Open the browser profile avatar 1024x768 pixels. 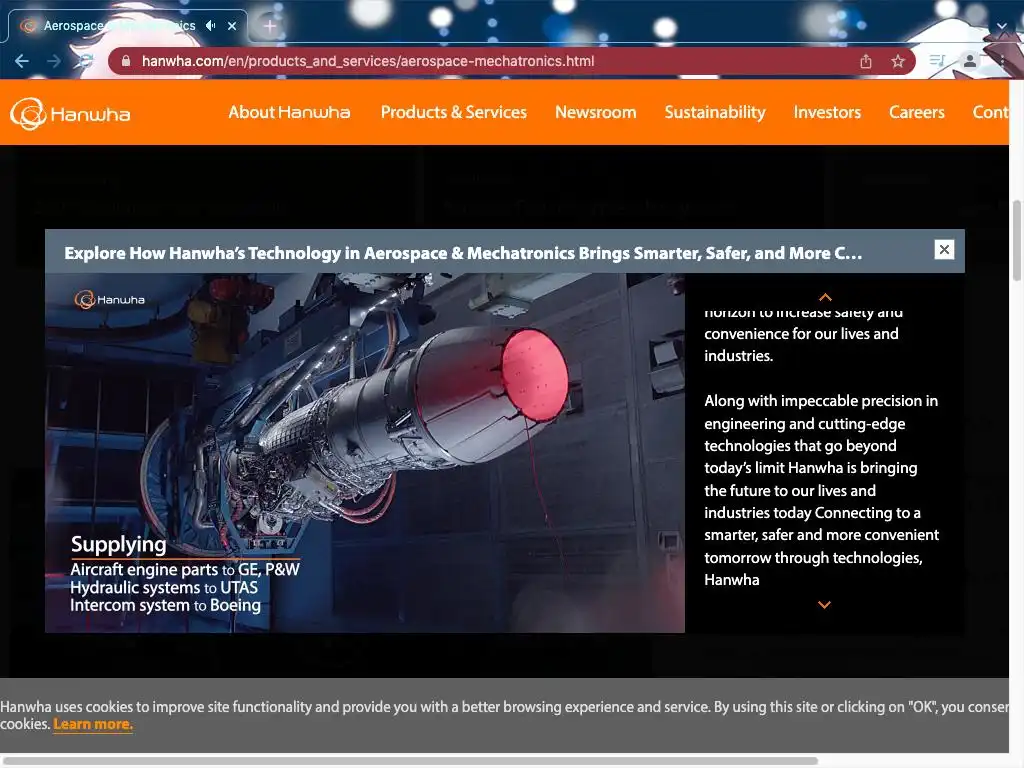pos(970,61)
